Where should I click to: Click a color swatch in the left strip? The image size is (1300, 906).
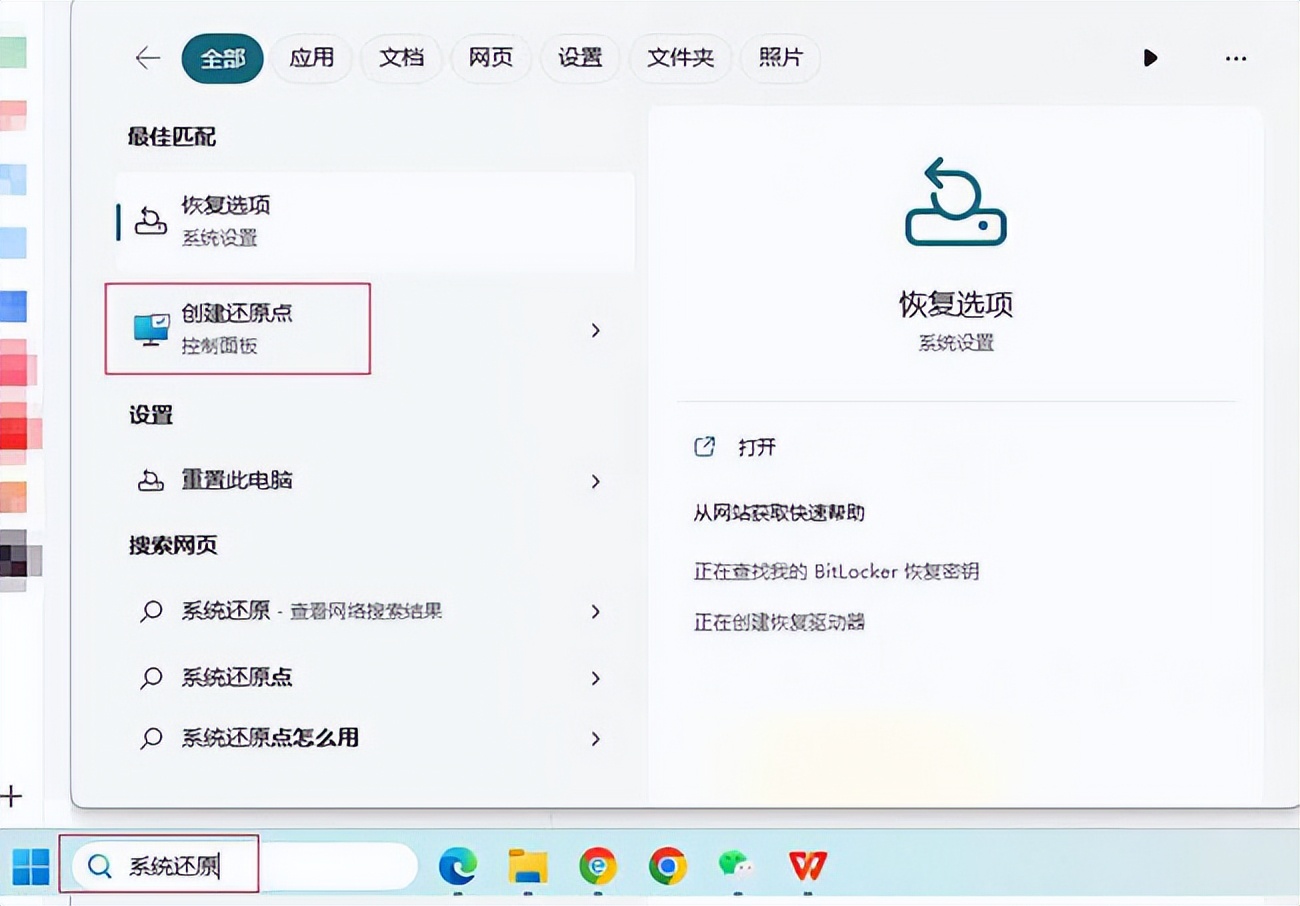15,308
